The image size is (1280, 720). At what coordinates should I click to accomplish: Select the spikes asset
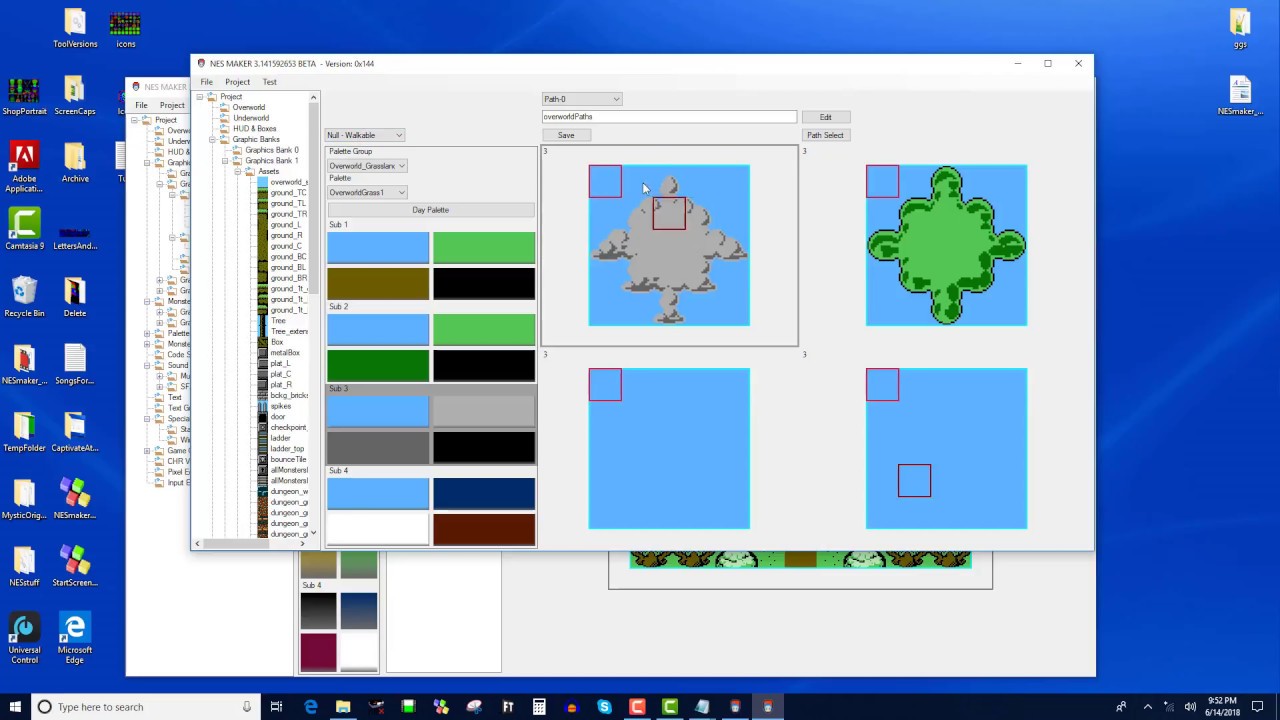(x=281, y=406)
